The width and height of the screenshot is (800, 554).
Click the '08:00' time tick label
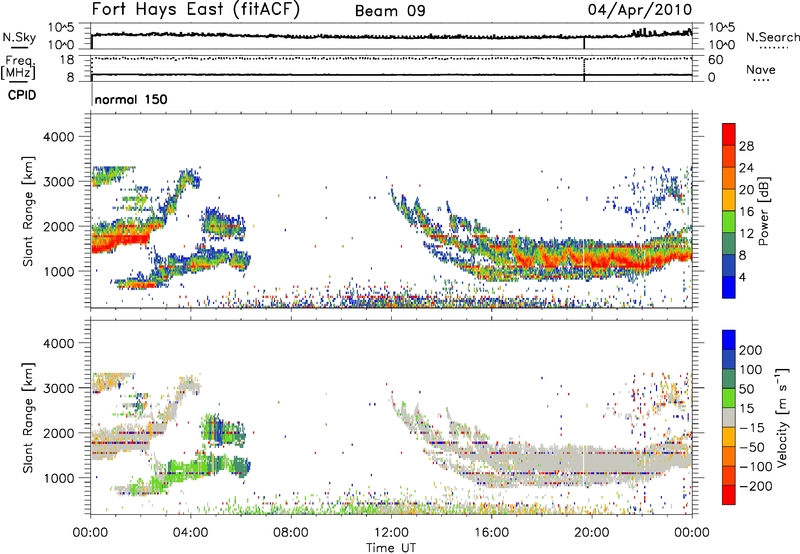291,533
